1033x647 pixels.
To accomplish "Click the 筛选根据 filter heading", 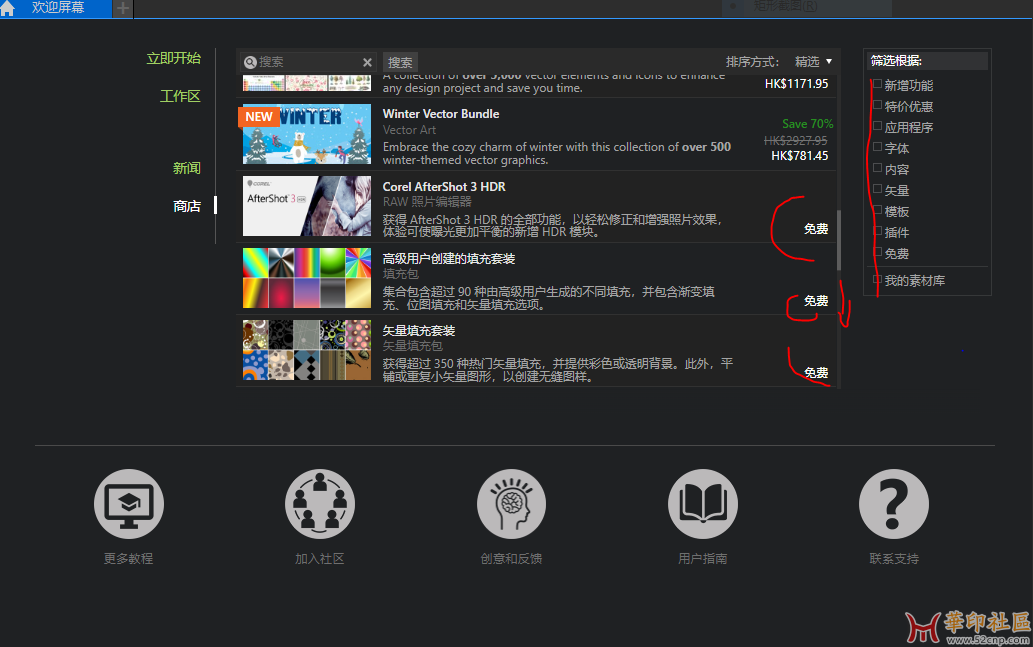I will point(896,61).
